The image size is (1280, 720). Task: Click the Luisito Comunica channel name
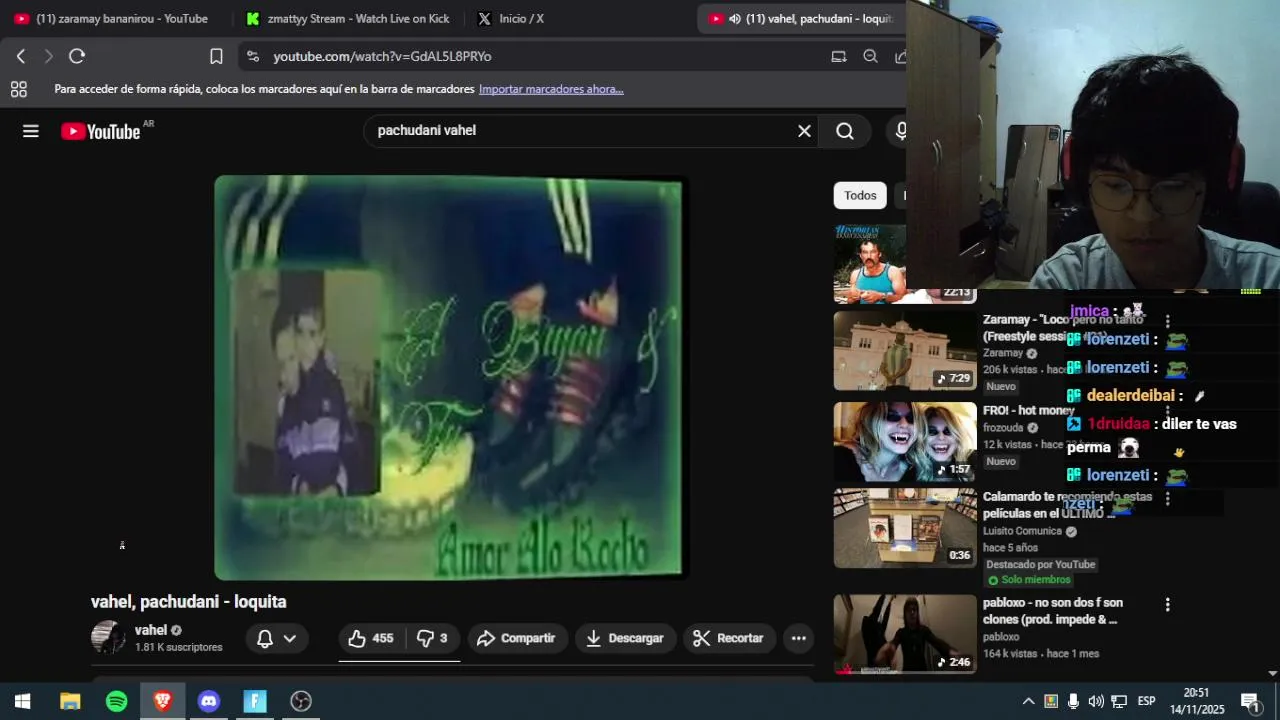1022,531
